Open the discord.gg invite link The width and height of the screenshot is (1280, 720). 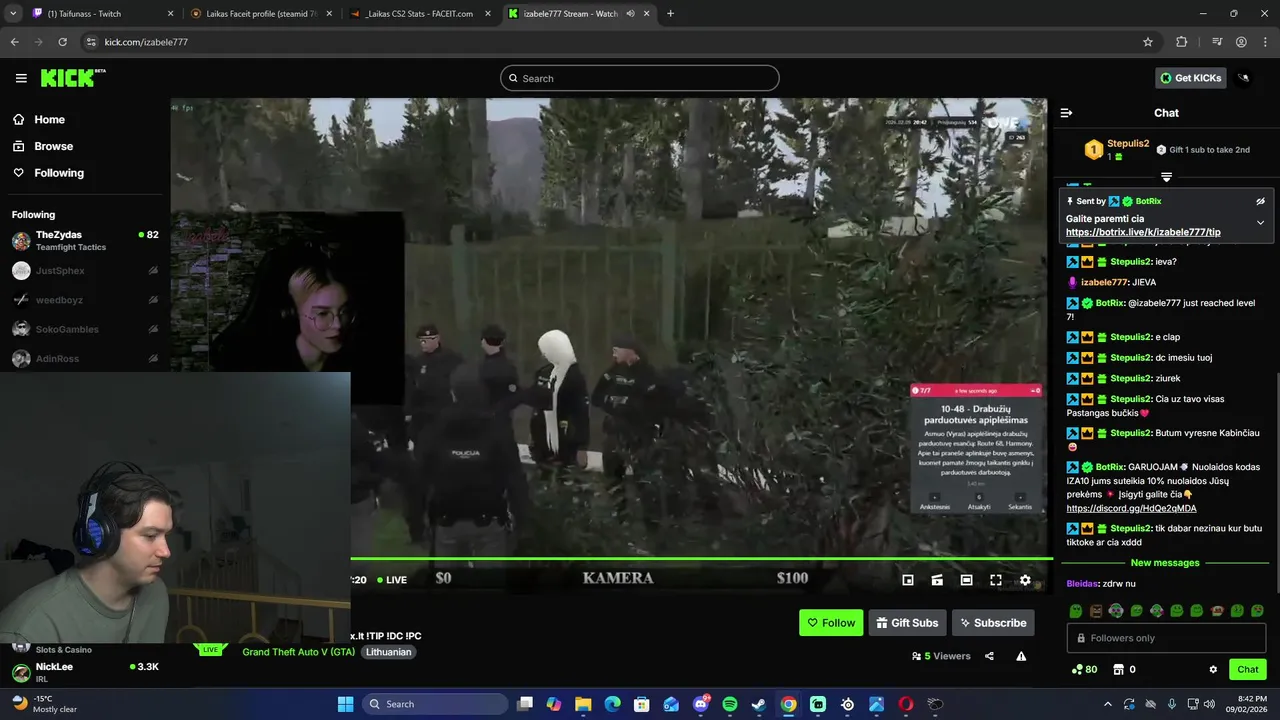pyautogui.click(x=1131, y=508)
